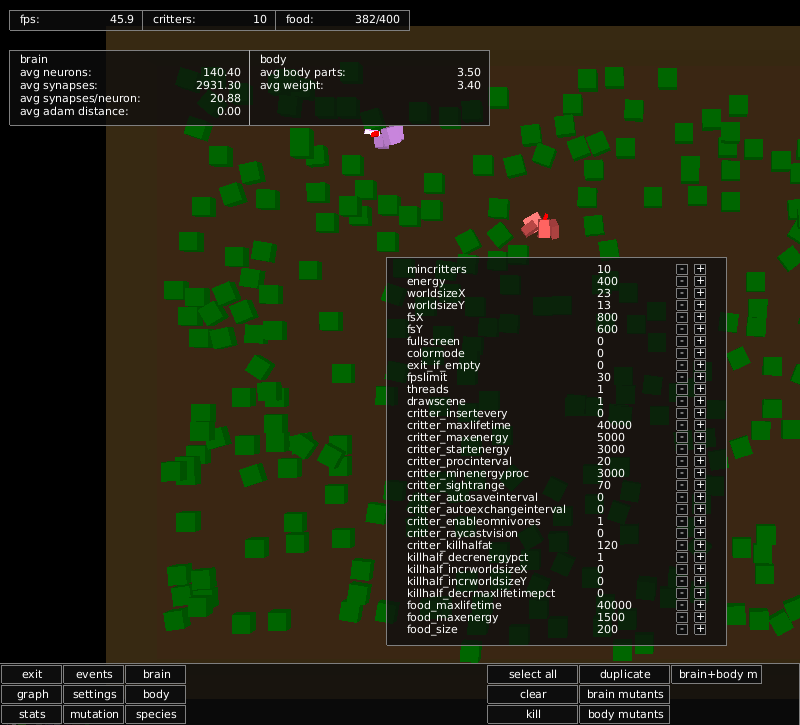Toggle the settings panel button
The width and height of the screenshot is (800, 725).
click(x=94, y=694)
